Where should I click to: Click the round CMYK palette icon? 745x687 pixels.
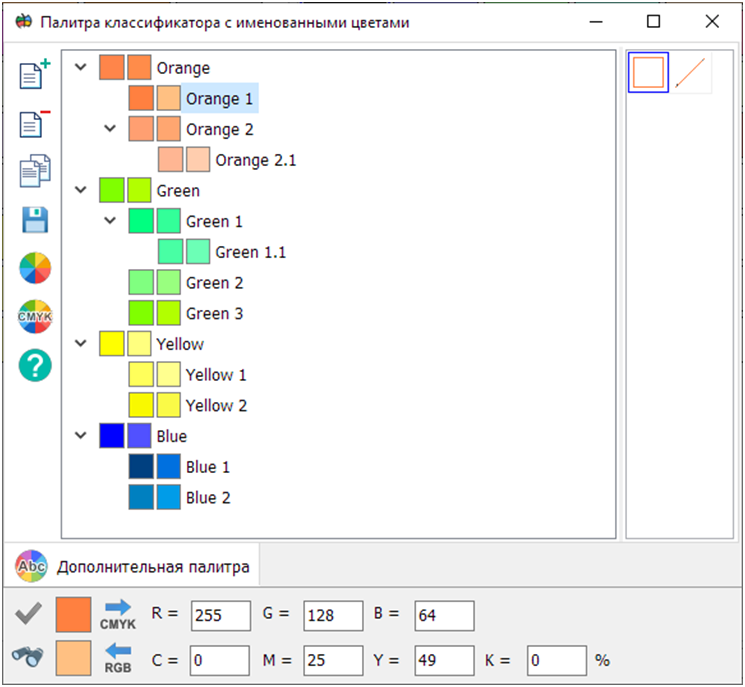[x=36, y=317]
